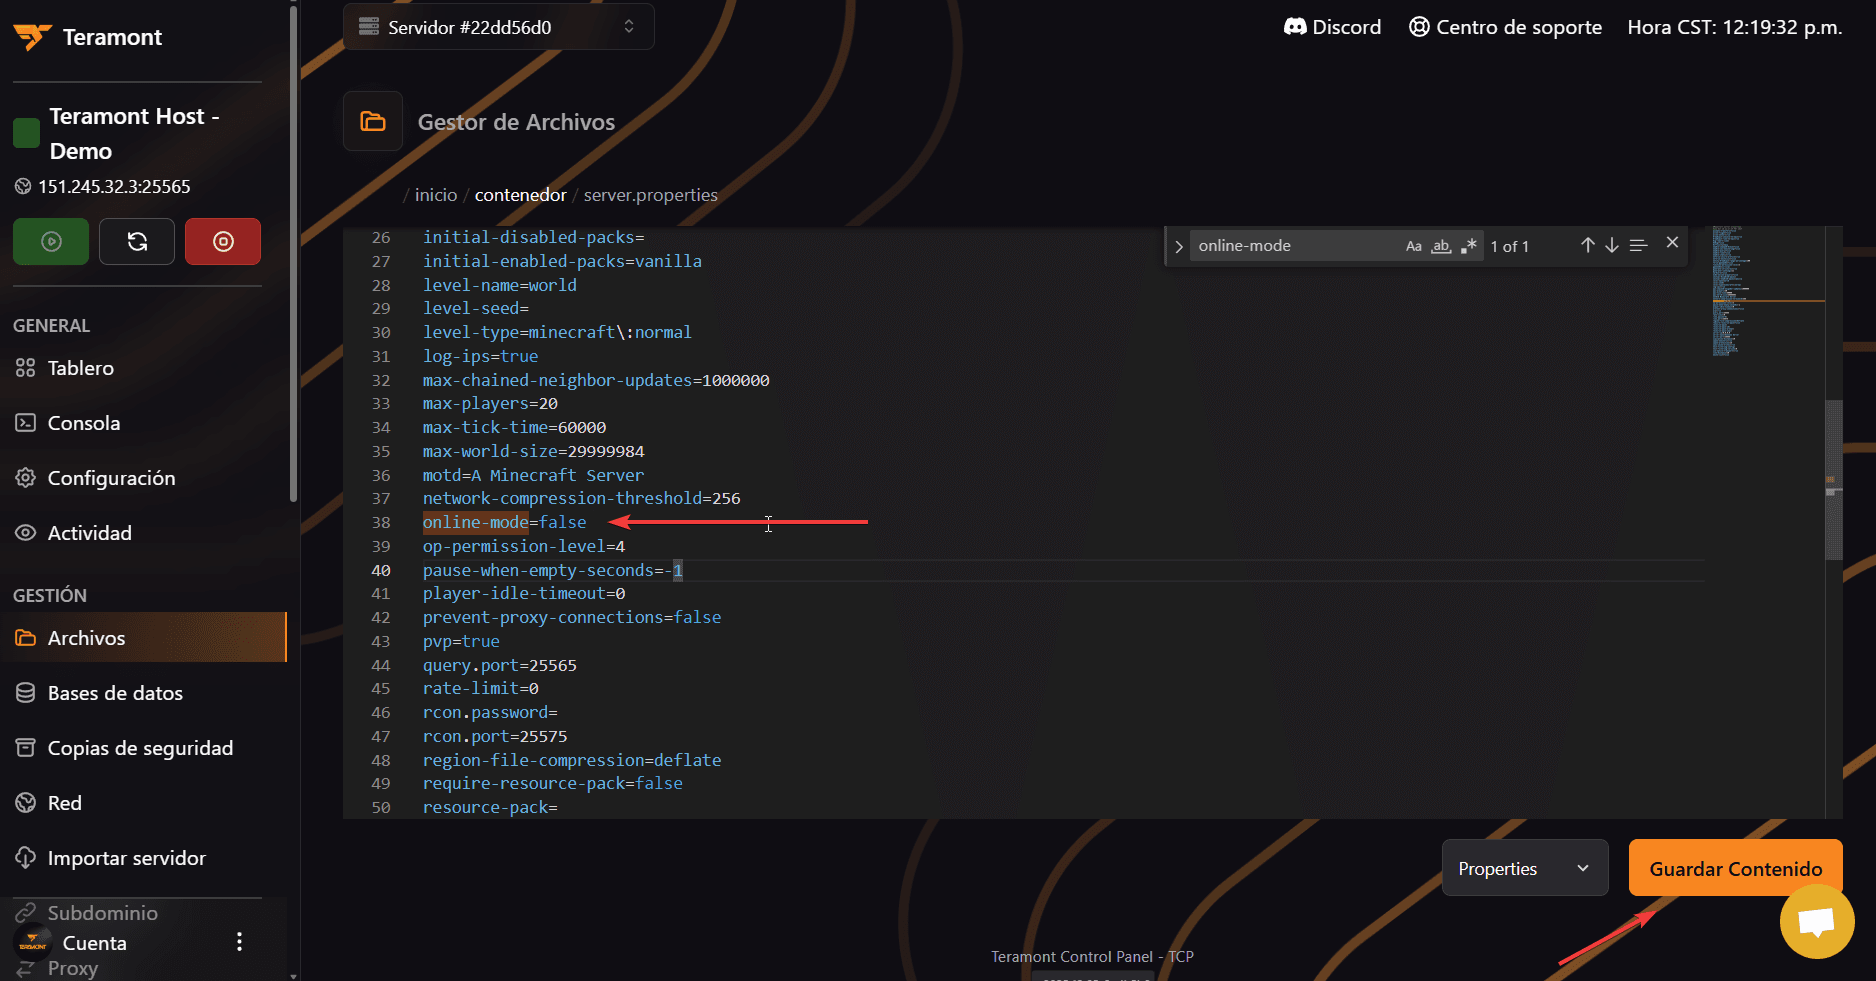The image size is (1876, 981).
Task: Go to previous search match arrow
Action: [x=1587, y=245]
